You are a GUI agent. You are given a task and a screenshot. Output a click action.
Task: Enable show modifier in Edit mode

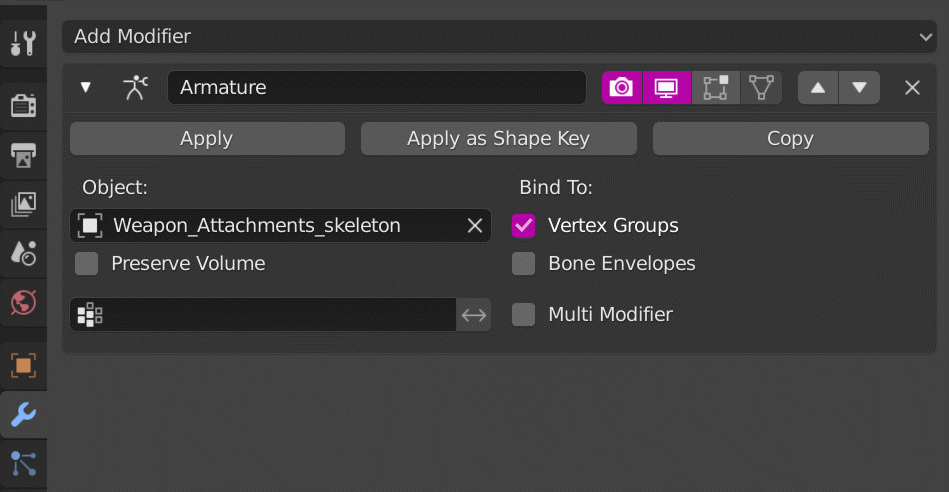[713, 87]
